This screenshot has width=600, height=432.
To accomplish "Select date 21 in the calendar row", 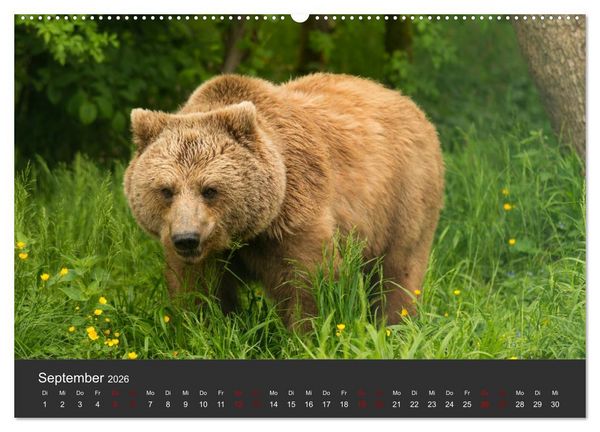I will pyautogui.click(x=397, y=404).
